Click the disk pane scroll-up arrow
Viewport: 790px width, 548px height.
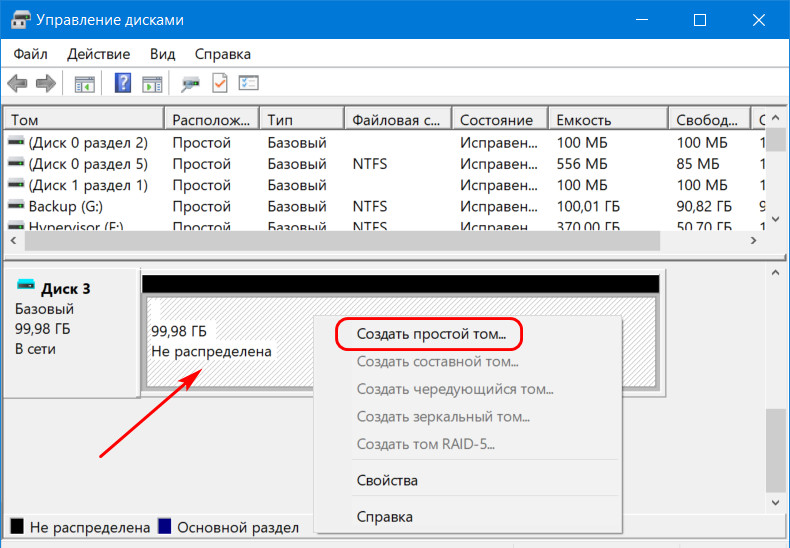[775, 273]
